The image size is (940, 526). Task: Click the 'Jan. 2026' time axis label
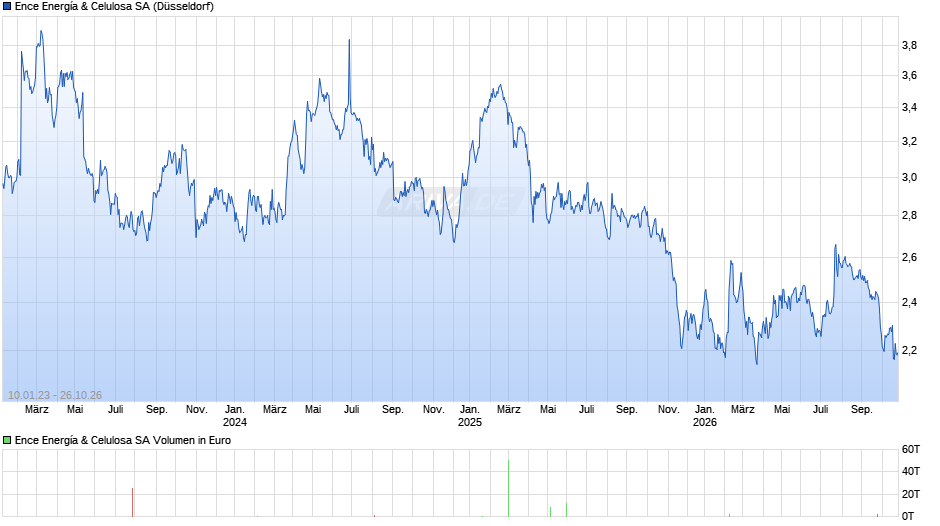tap(704, 416)
